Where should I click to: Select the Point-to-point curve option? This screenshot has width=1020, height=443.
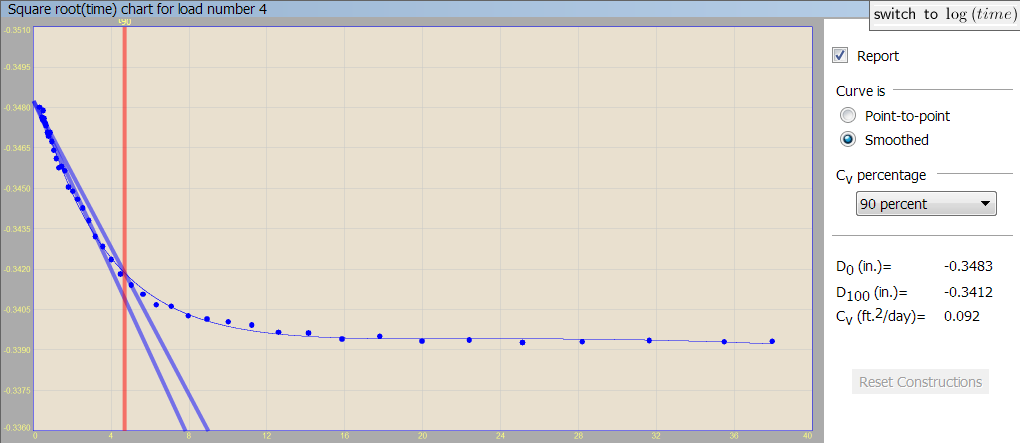point(849,115)
